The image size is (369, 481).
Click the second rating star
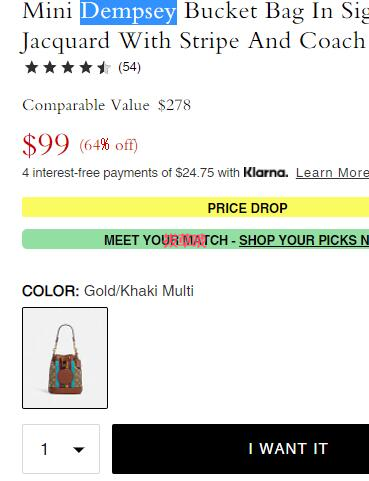(x=50, y=67)
